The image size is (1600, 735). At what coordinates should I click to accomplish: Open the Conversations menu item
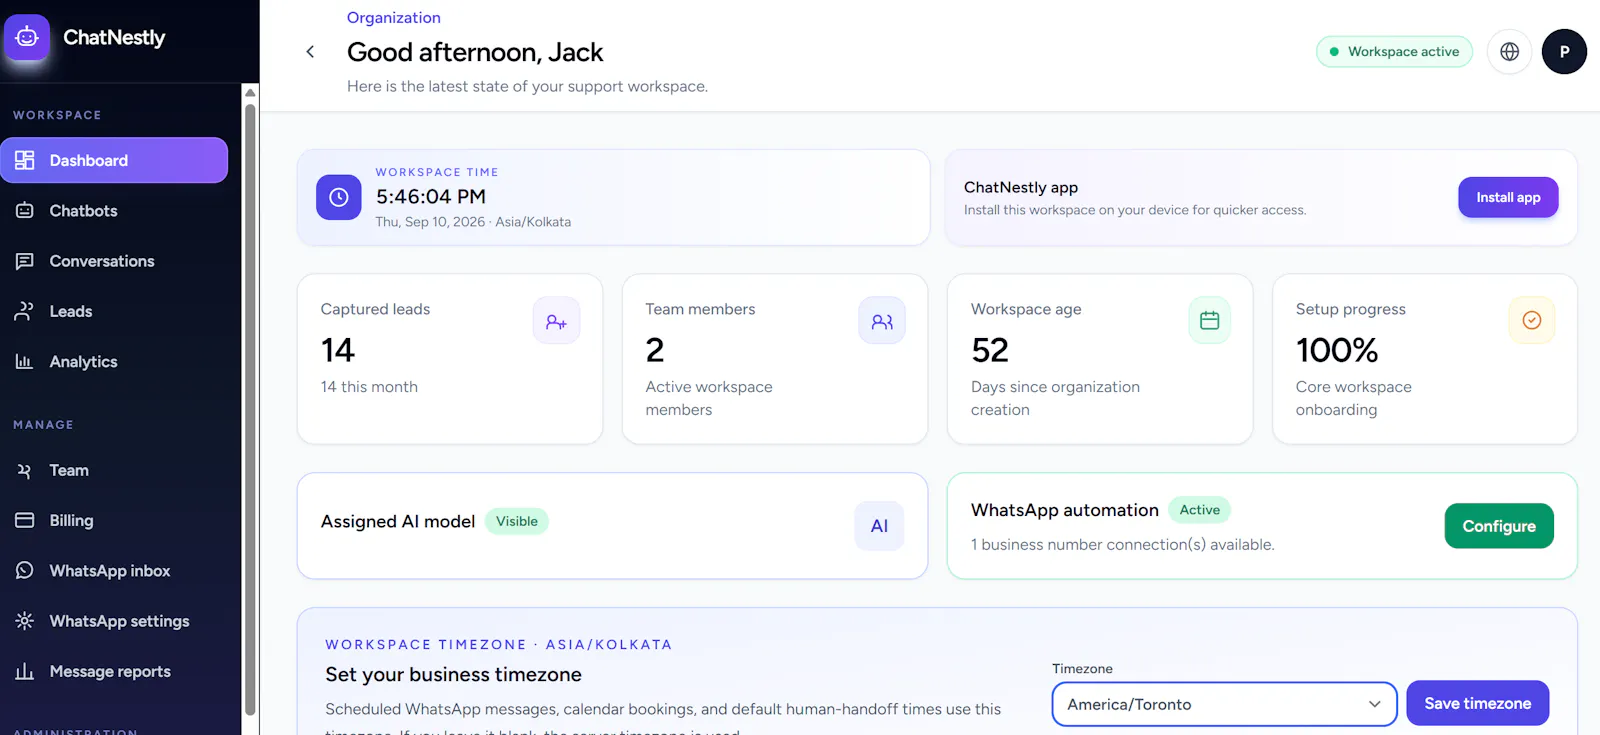pos(114,261)
